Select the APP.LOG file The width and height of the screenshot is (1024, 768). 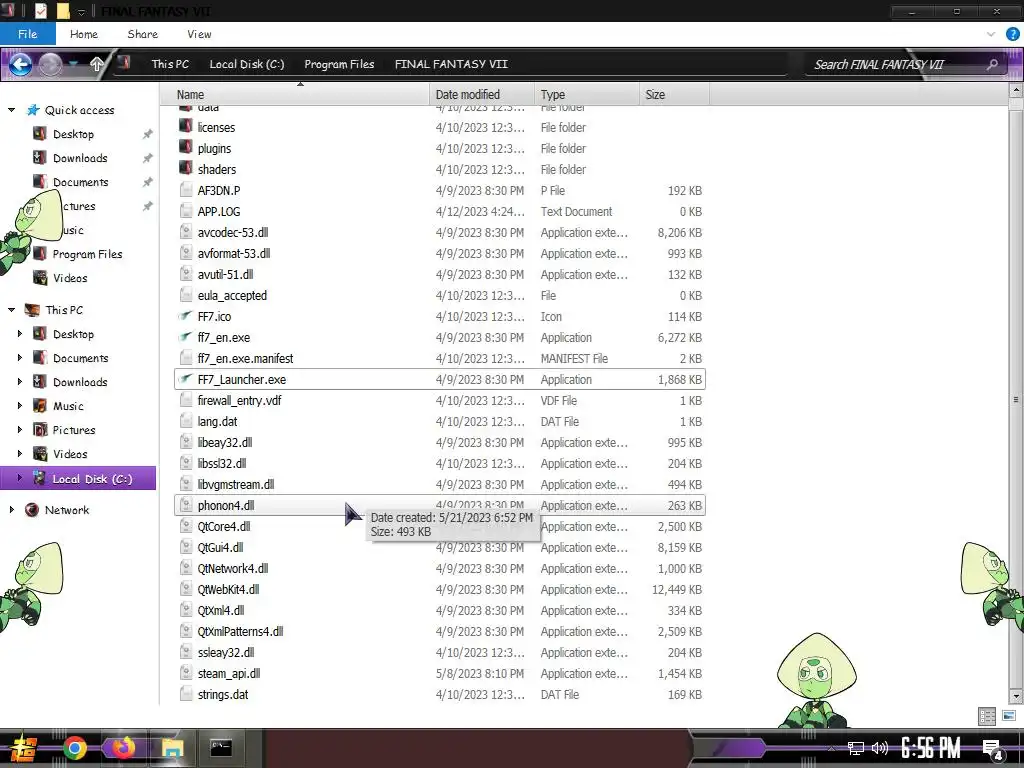[x=440, y=211]
